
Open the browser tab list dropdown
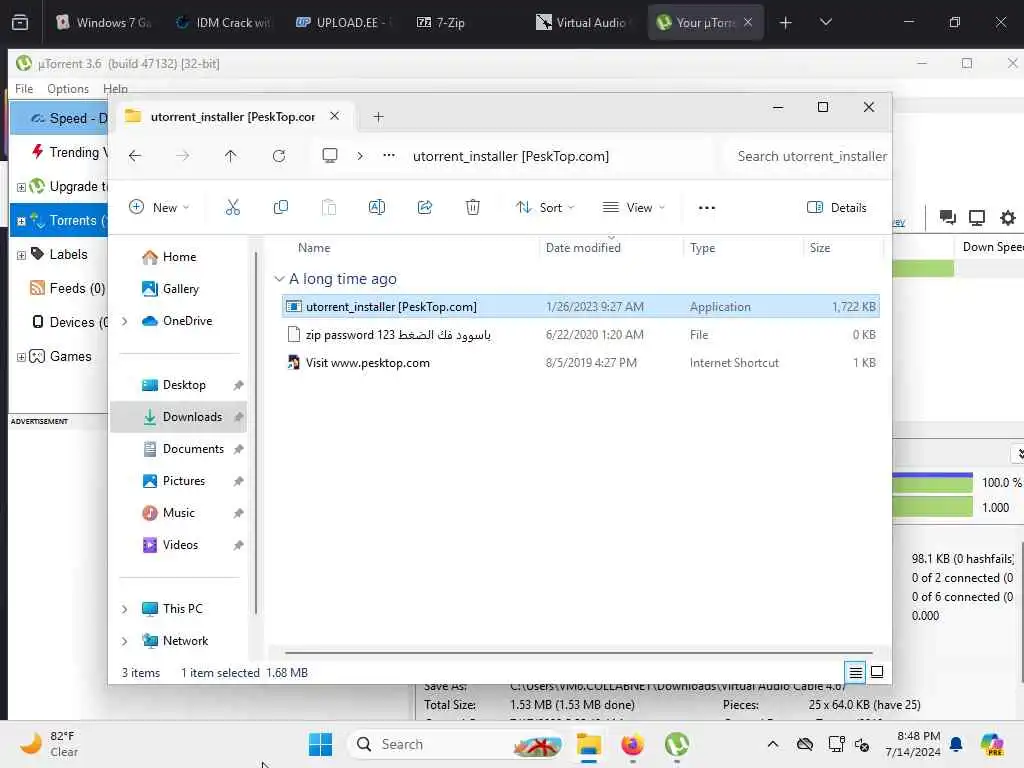[x=825, y=22]
